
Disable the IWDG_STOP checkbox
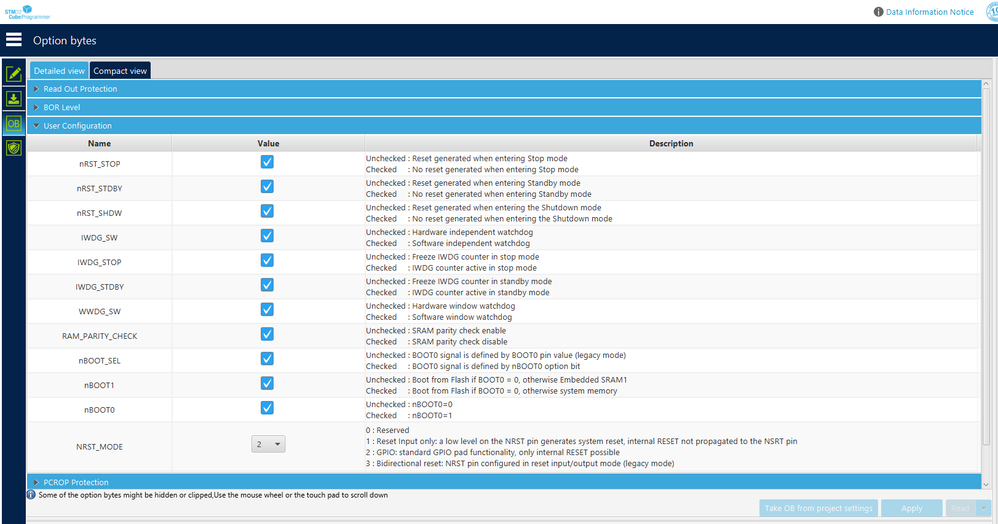click(x=267, y=260)
